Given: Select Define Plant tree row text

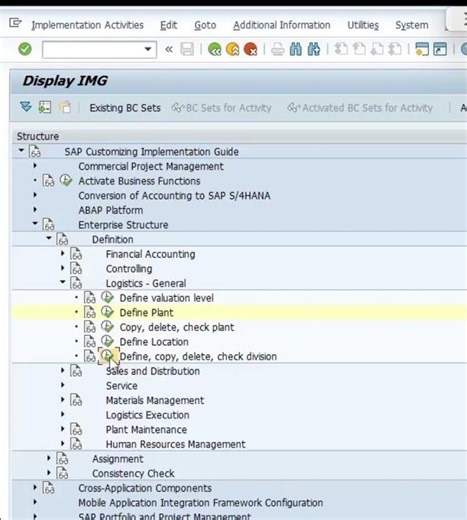Looking at the screenshot, I should (146, 313).
